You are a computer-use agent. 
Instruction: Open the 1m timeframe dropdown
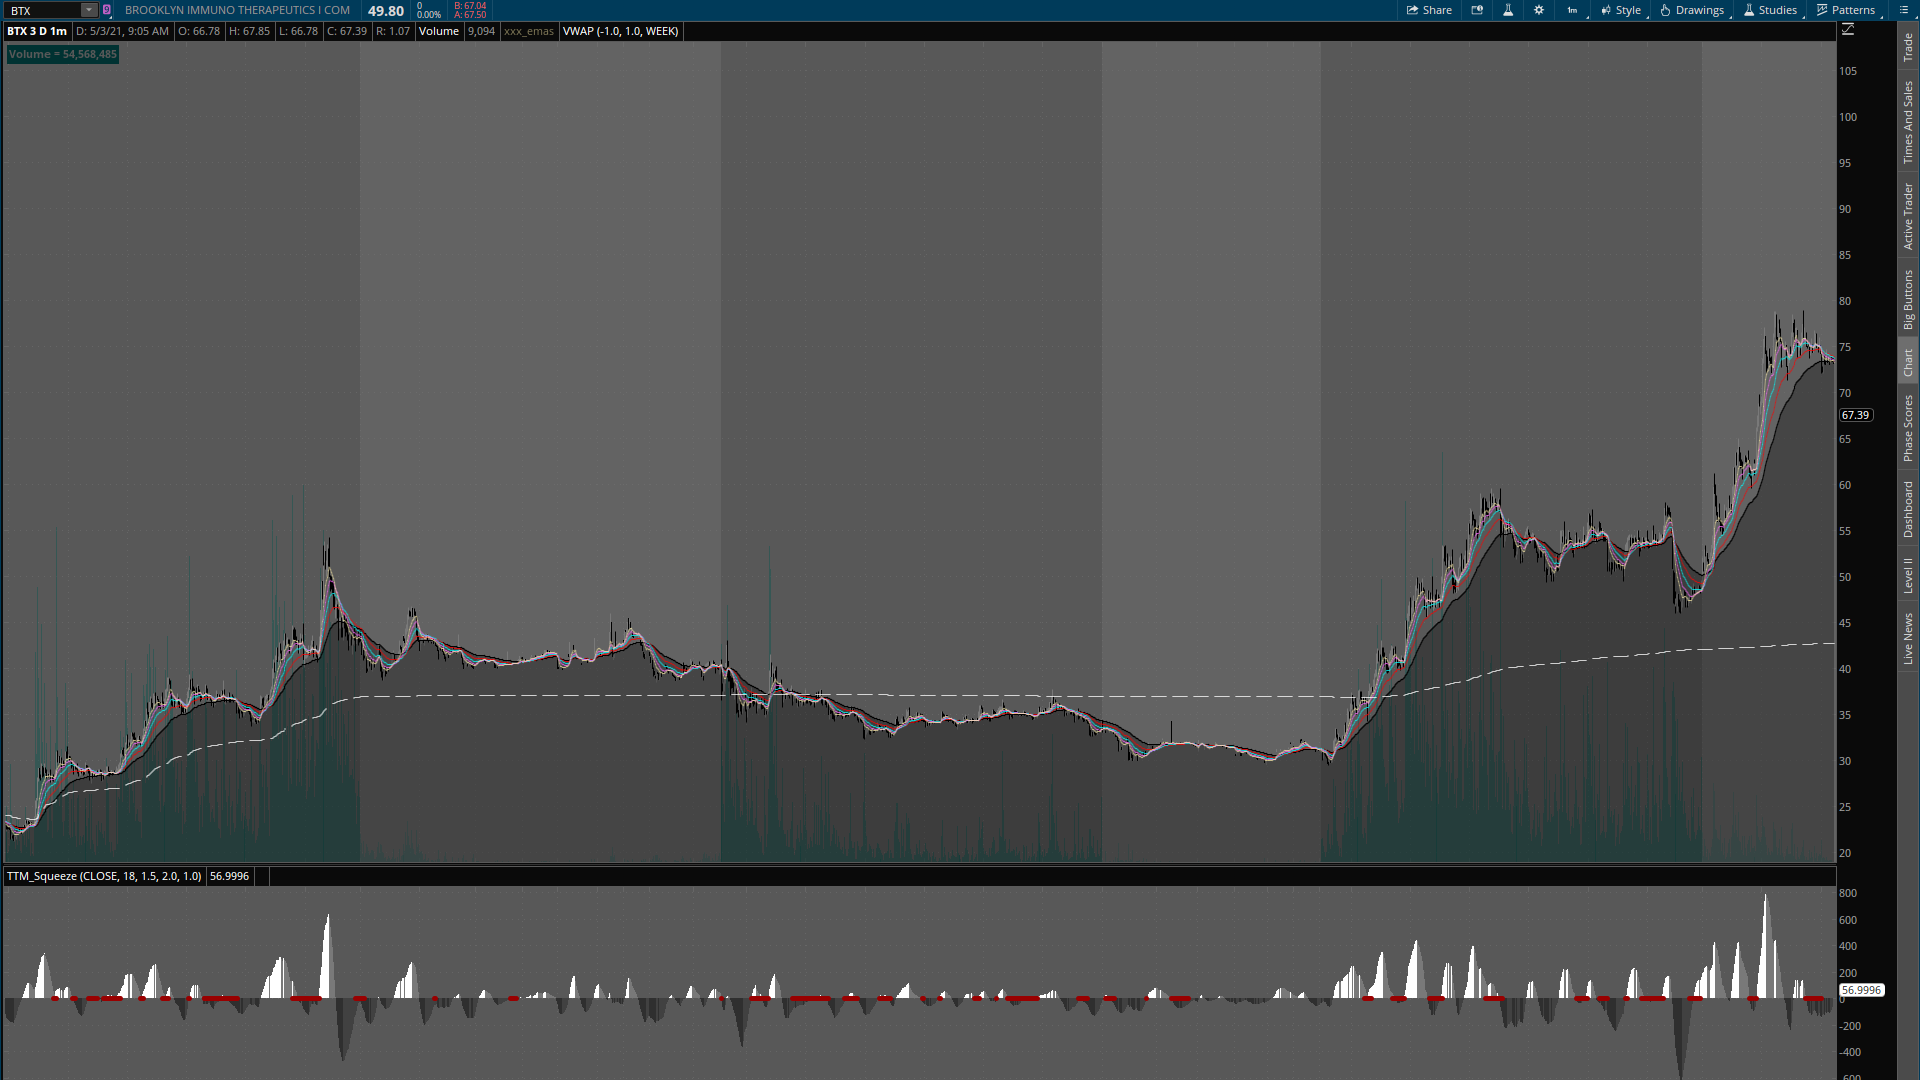pos(1572,10)
